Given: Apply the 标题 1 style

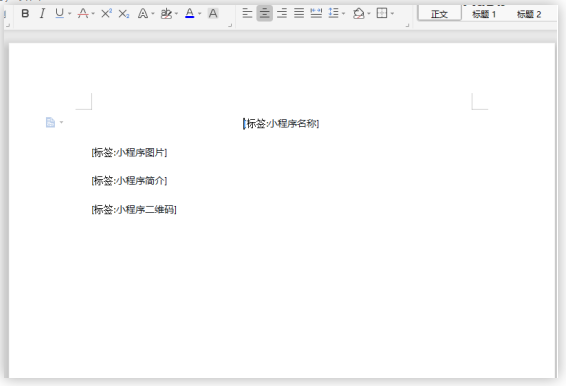Looking at the screenshot, I should (484, 14).
